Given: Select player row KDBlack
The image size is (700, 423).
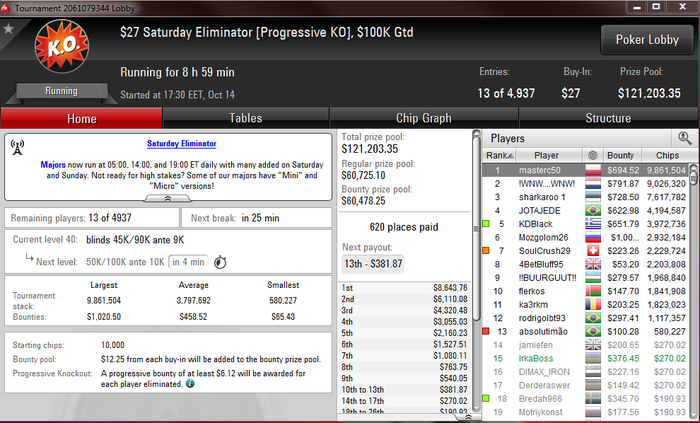Looking at the screenshot, I should point(586,224).
